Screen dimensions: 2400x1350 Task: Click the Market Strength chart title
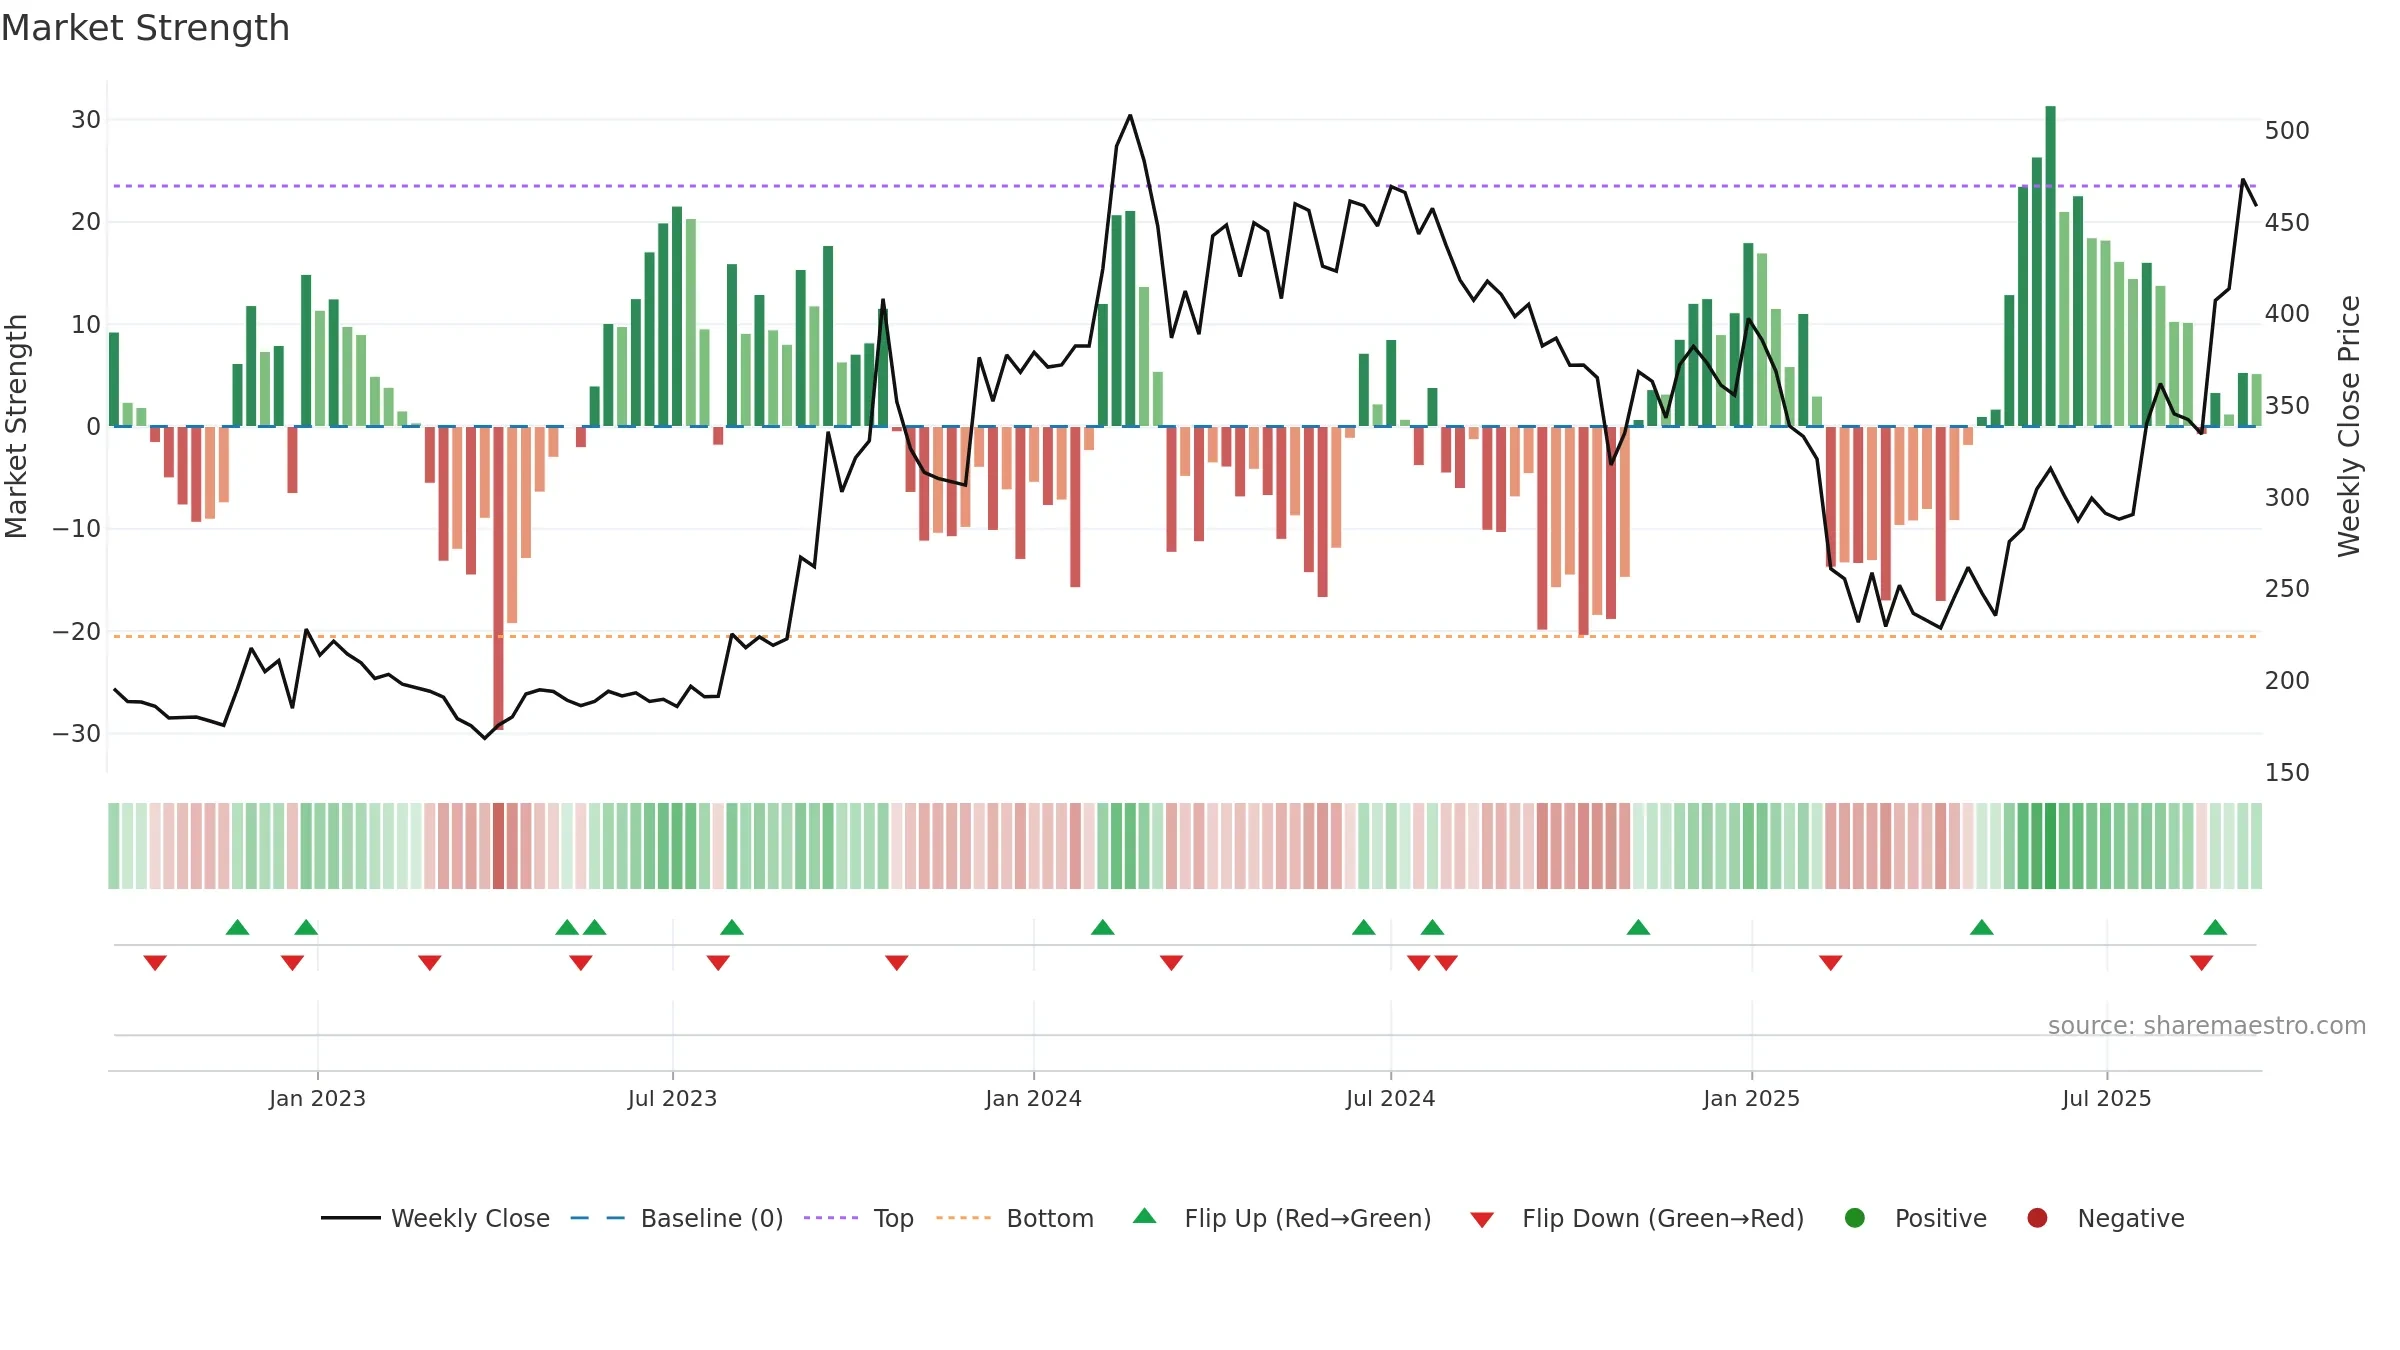tap(145, 28)
